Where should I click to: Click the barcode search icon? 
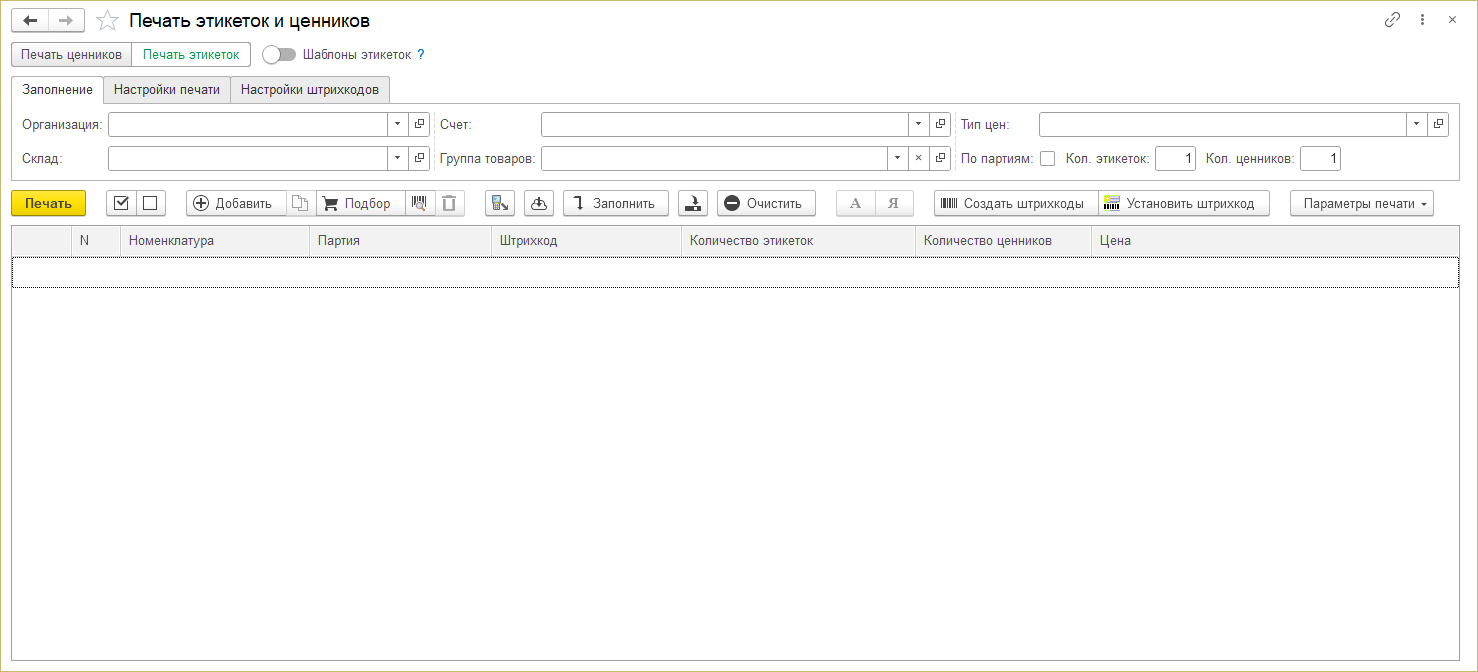click(420, 203)
